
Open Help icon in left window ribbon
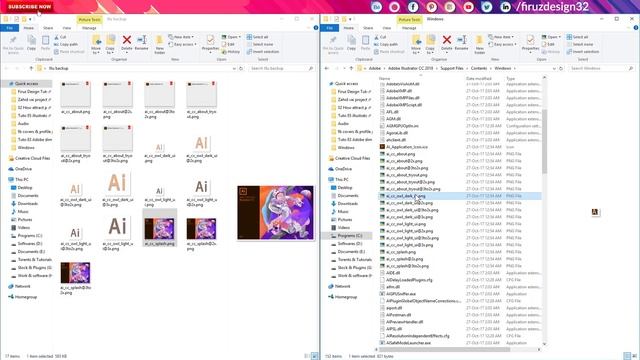[x=316, y=28]
